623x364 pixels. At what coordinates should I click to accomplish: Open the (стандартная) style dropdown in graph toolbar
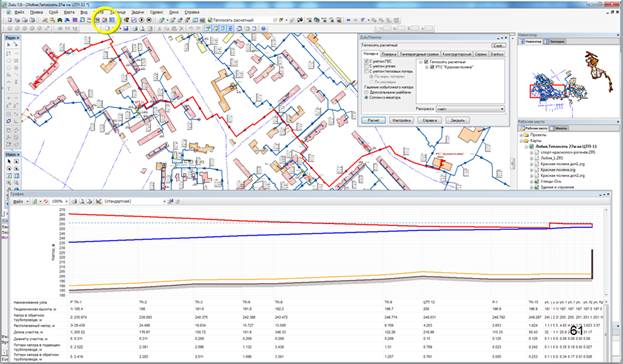(135, 201)
